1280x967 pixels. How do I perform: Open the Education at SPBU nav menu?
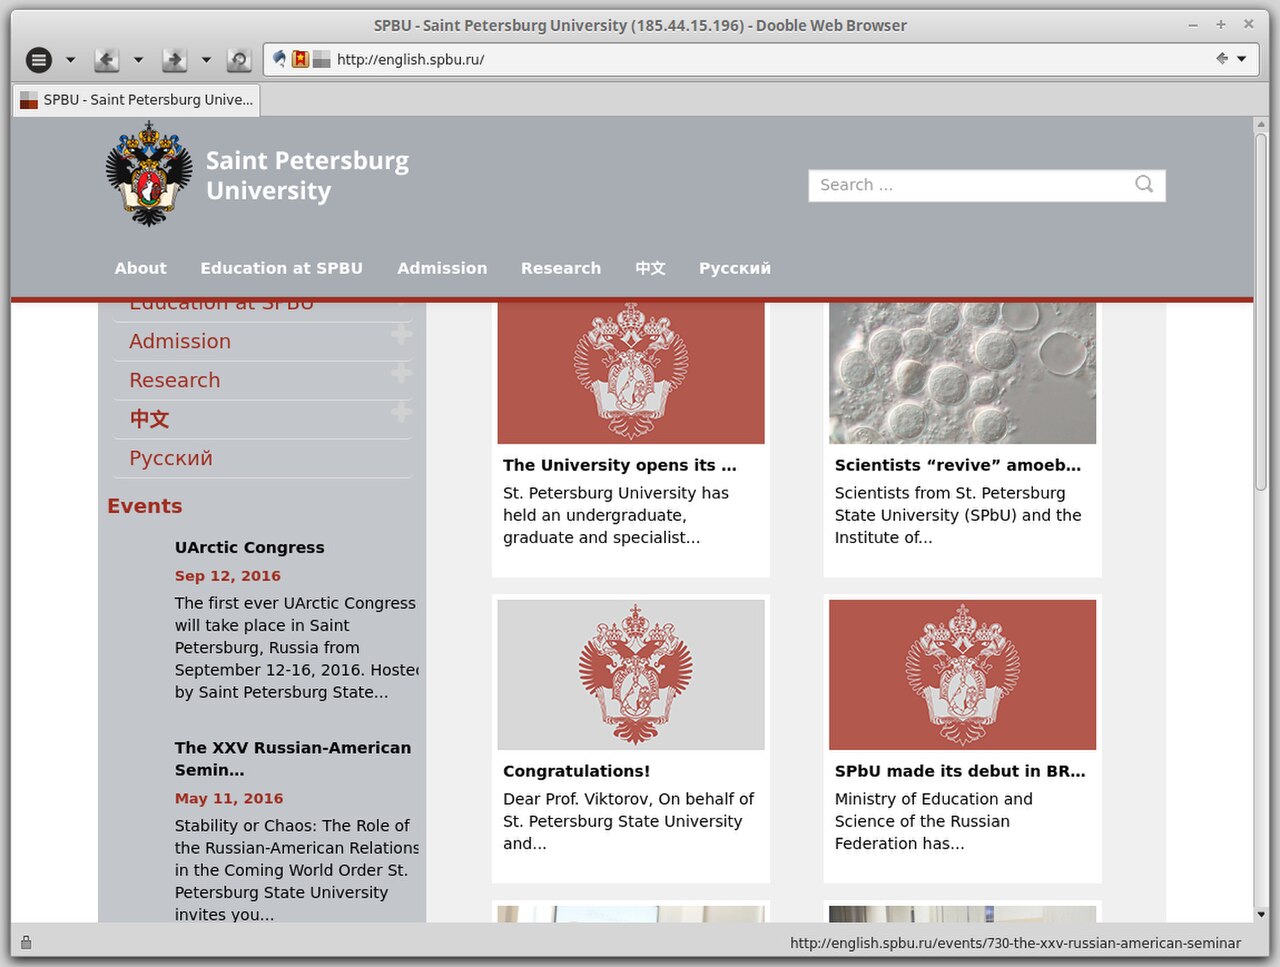(281, 268)
